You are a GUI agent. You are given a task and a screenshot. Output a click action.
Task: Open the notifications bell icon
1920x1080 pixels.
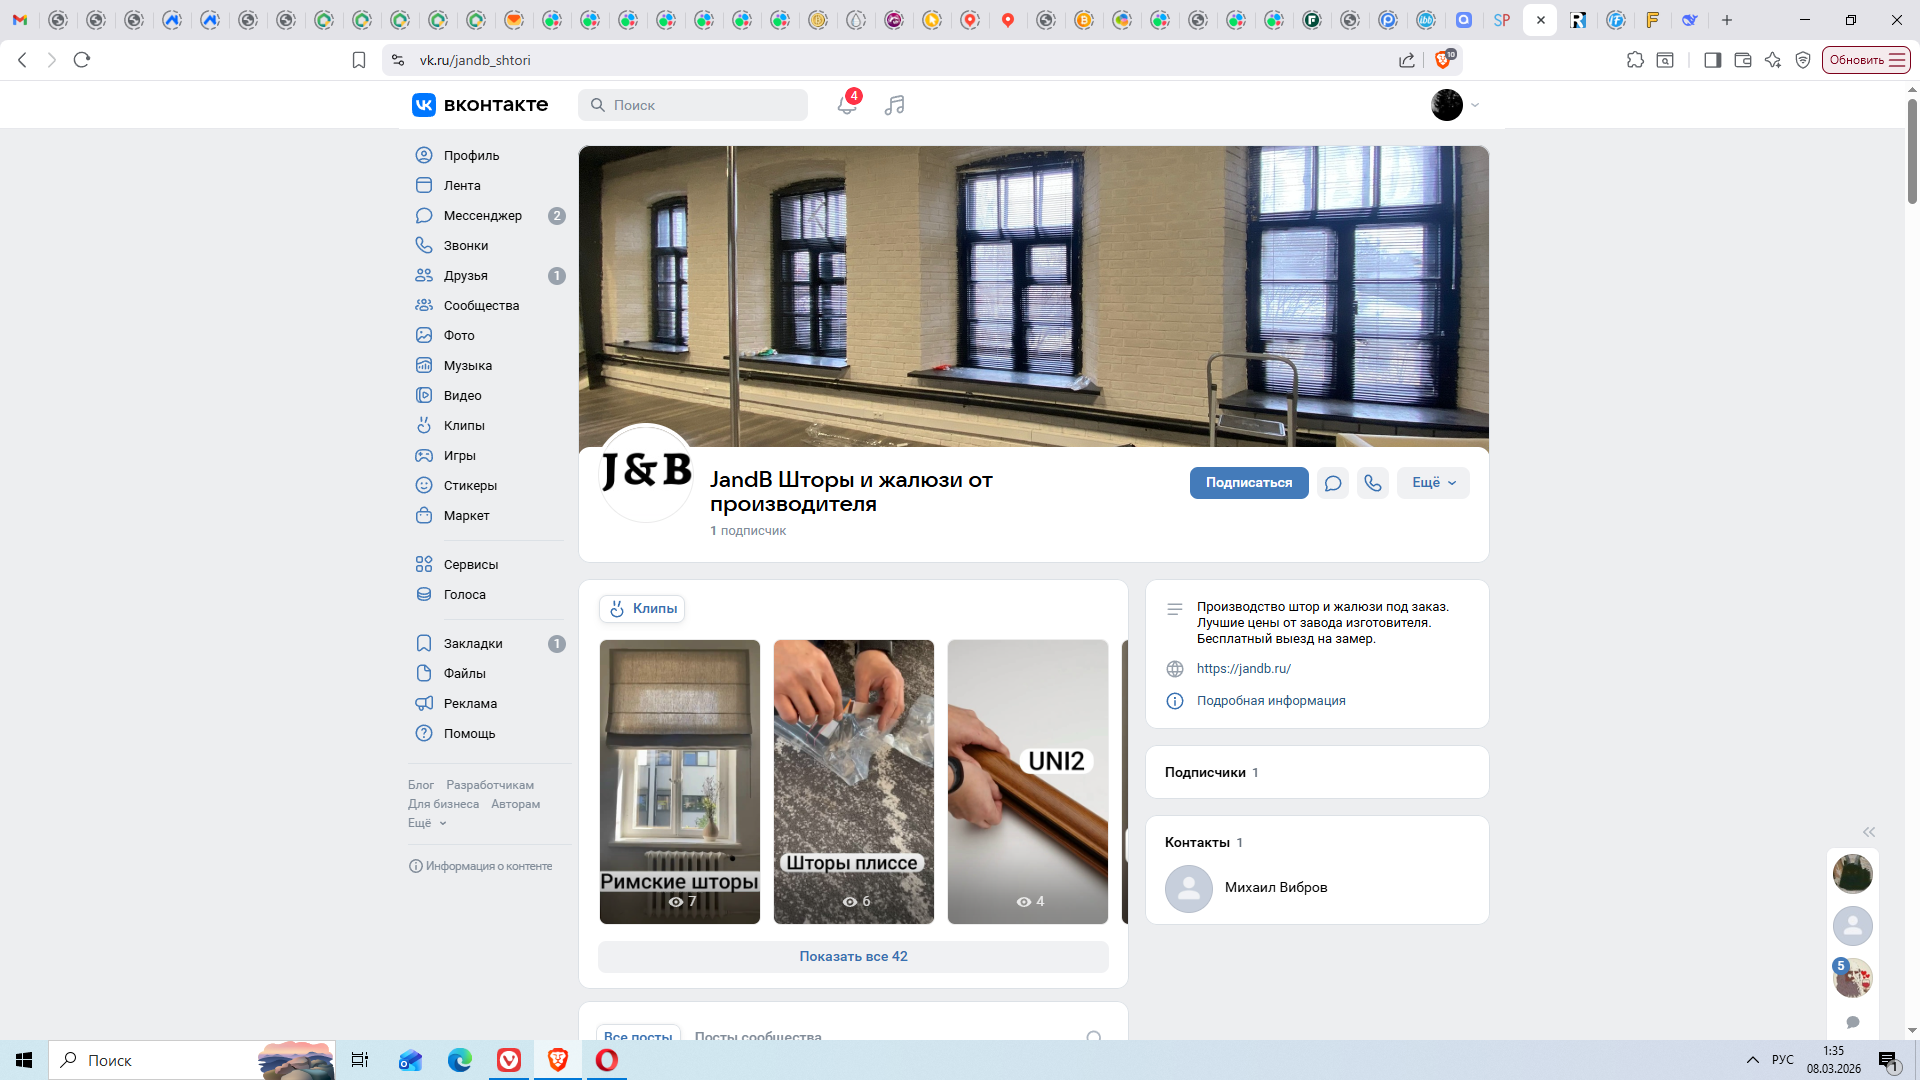[x=846, y=105]
